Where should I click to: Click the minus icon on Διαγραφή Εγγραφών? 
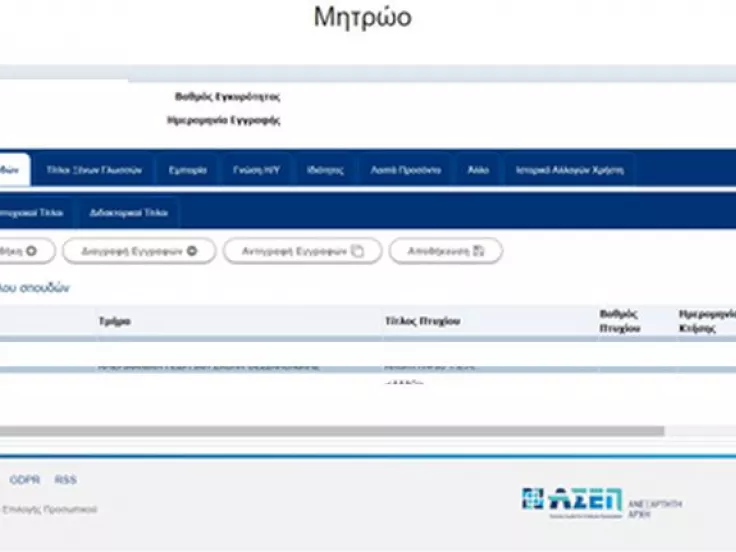click(192, 251)
